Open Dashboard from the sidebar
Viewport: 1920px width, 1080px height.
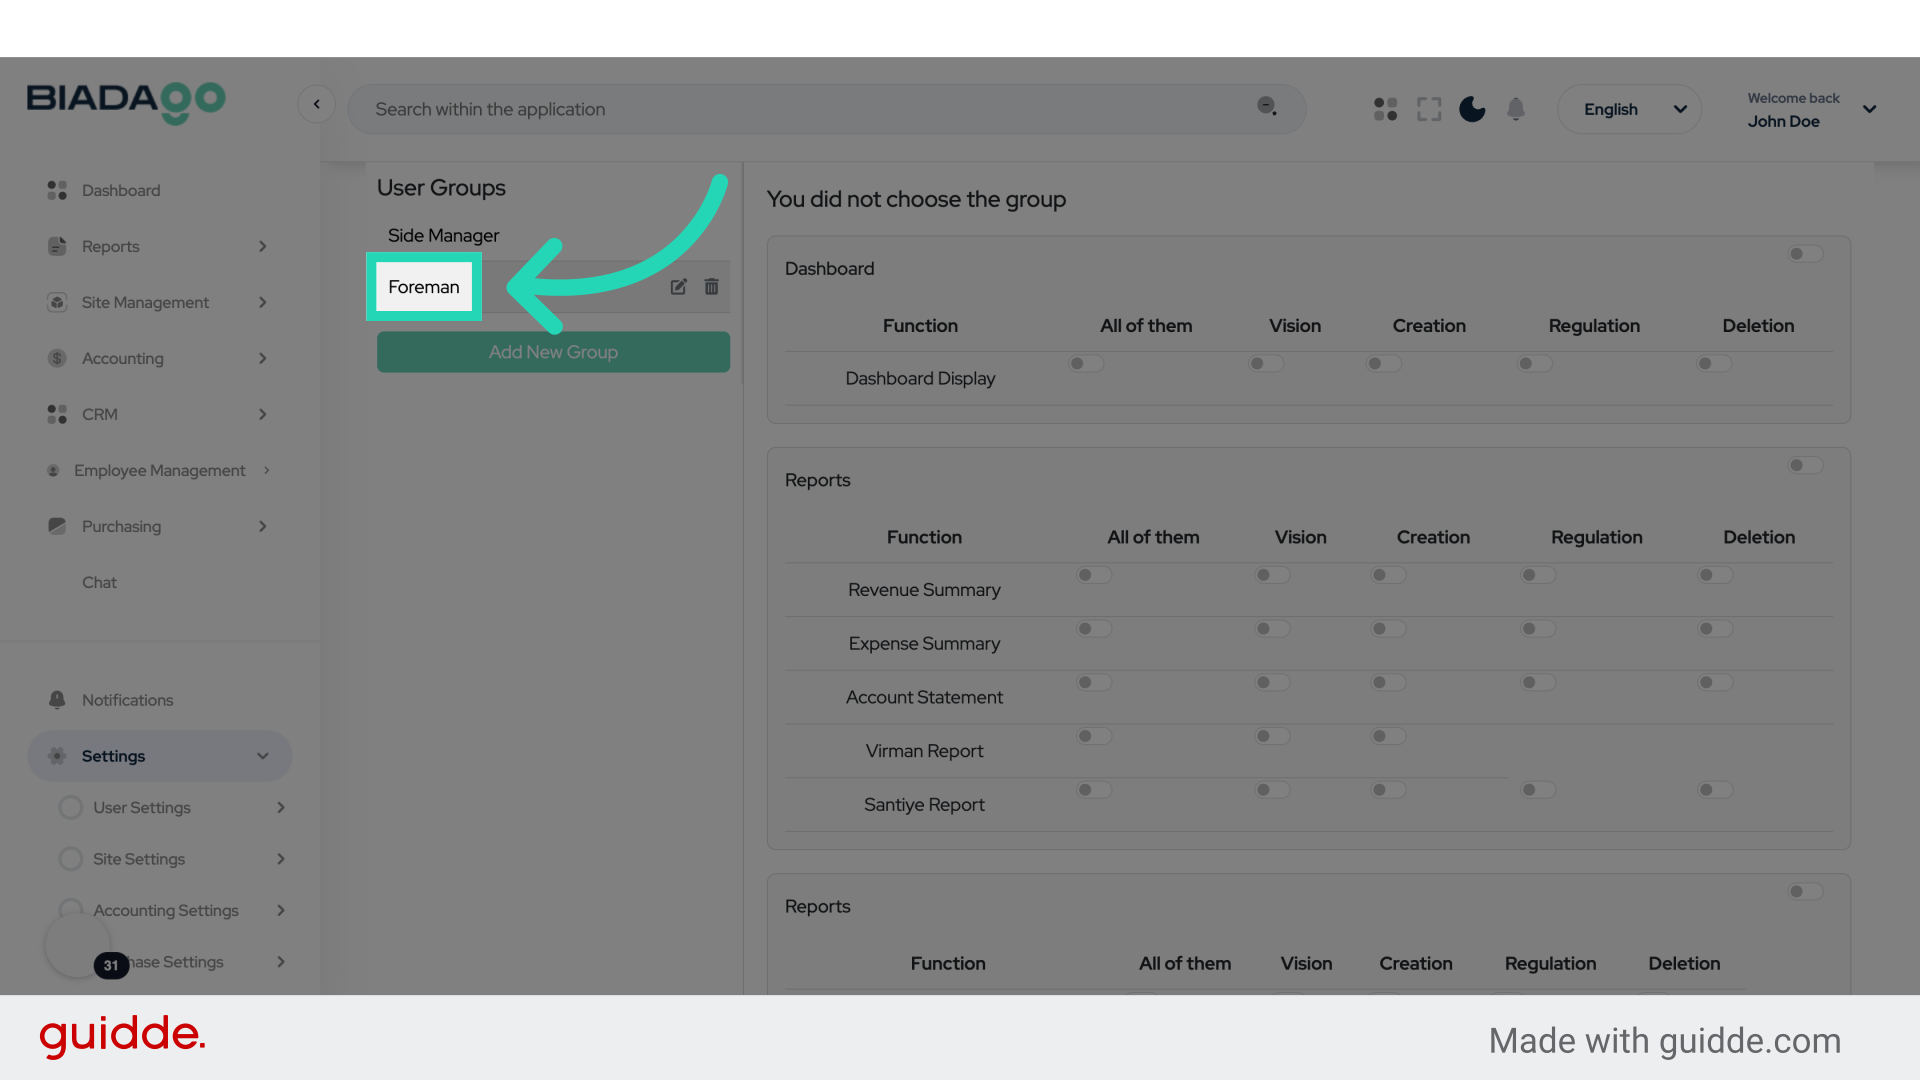(x=121, y=190)
